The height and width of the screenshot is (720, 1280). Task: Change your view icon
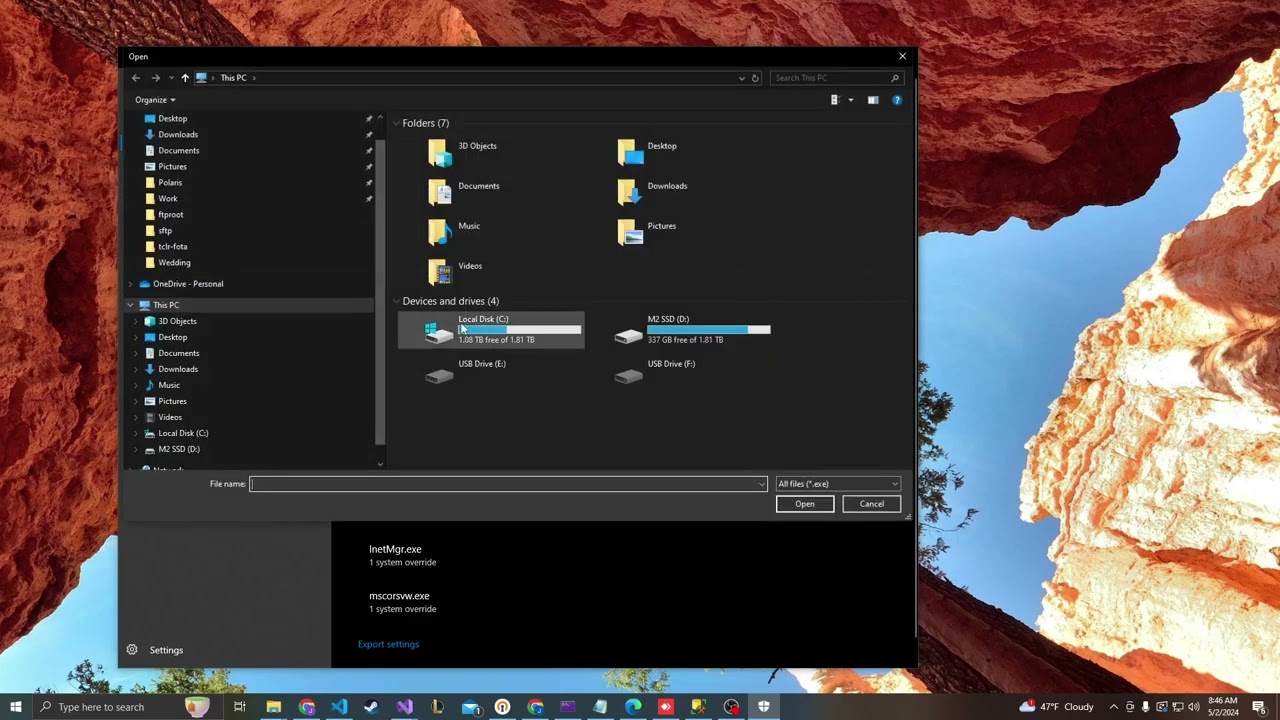[834, 100]
